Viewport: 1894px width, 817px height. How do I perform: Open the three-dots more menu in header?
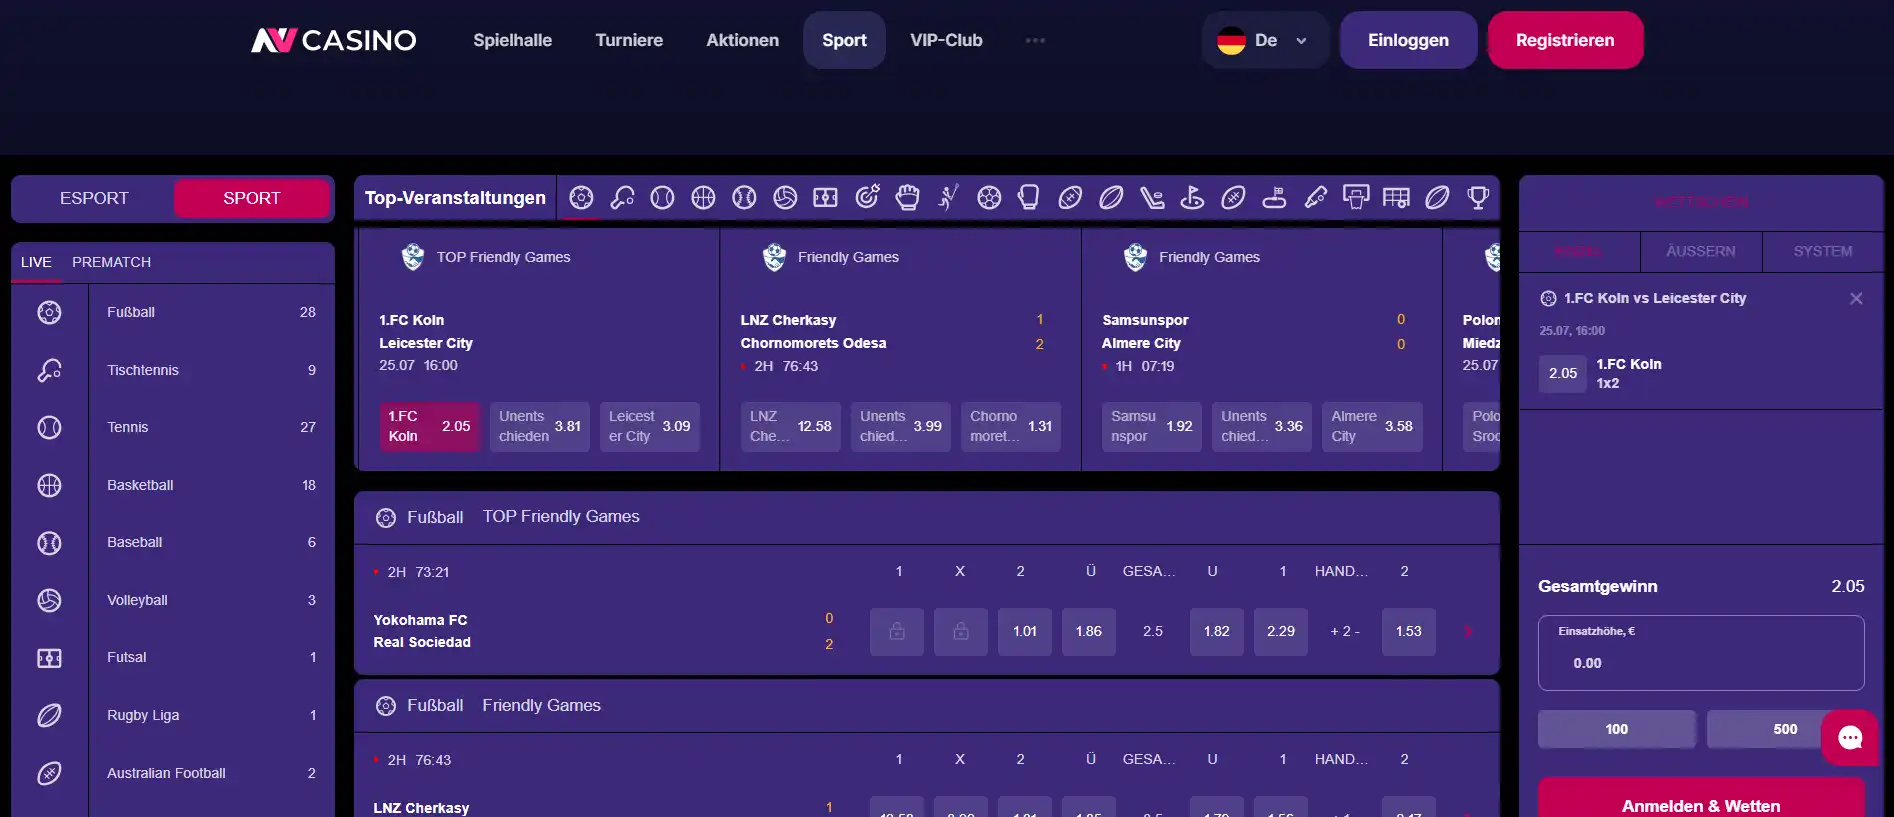(1035, 40)
